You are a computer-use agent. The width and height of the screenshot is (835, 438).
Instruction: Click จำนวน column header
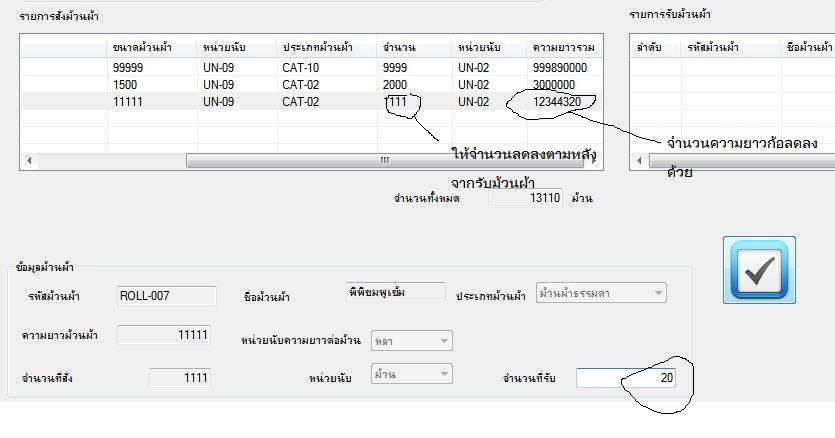pyautogui.click(x=414, y=47)
